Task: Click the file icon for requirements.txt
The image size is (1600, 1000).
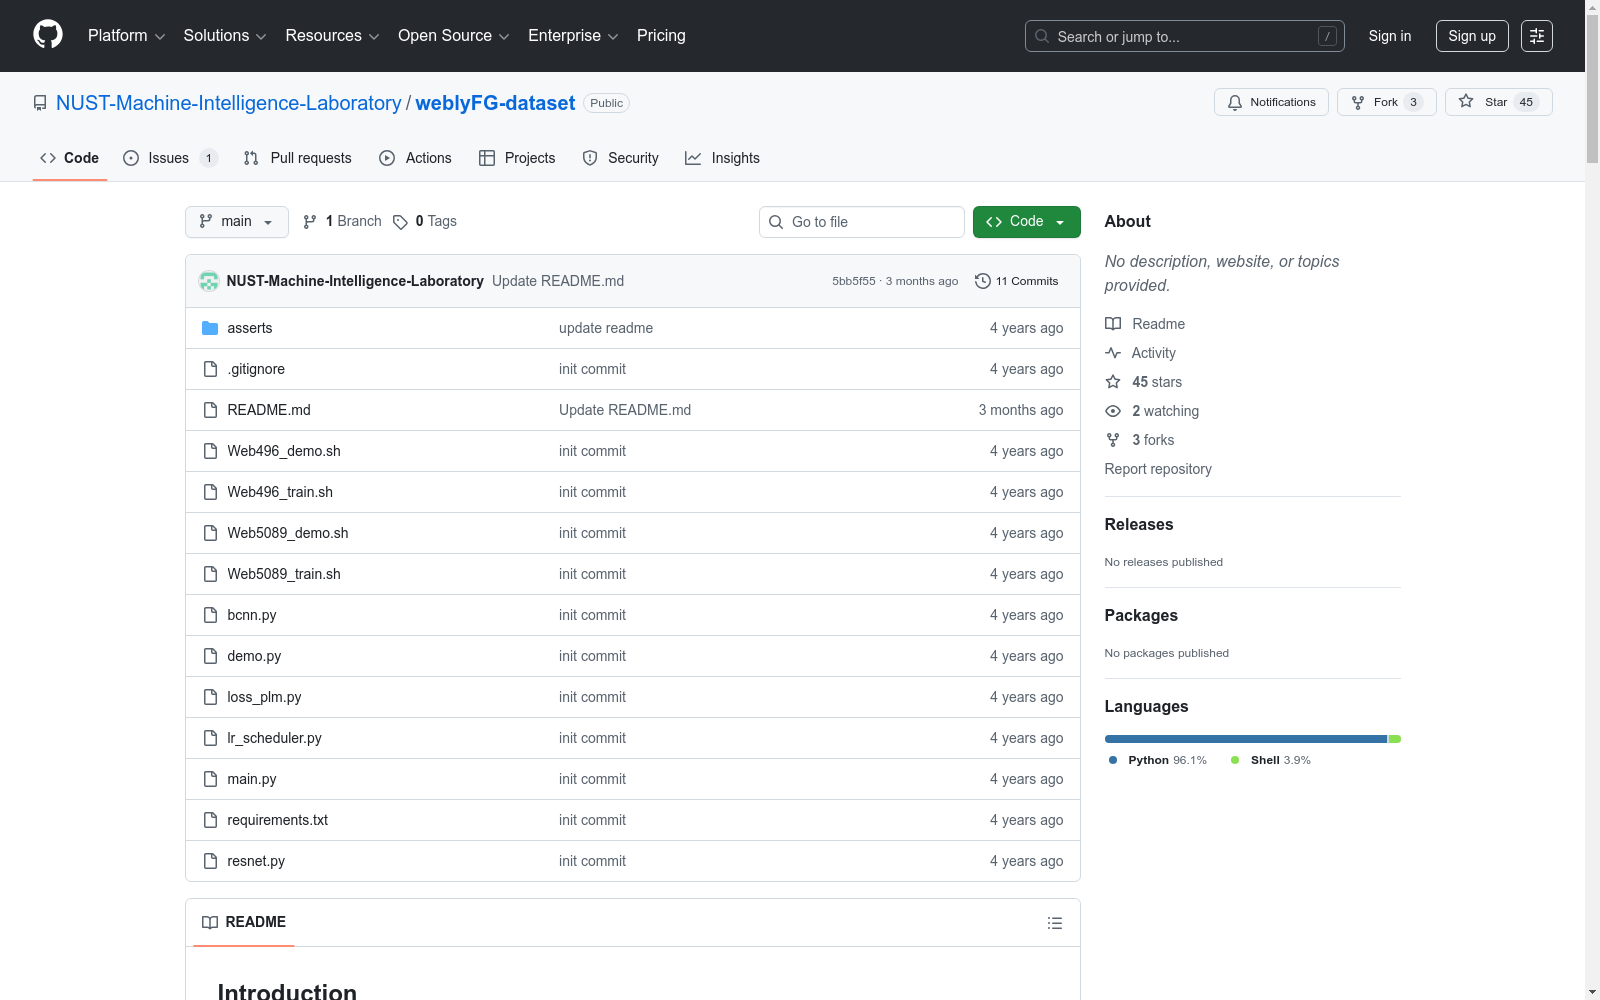Action: click(210, 820)
